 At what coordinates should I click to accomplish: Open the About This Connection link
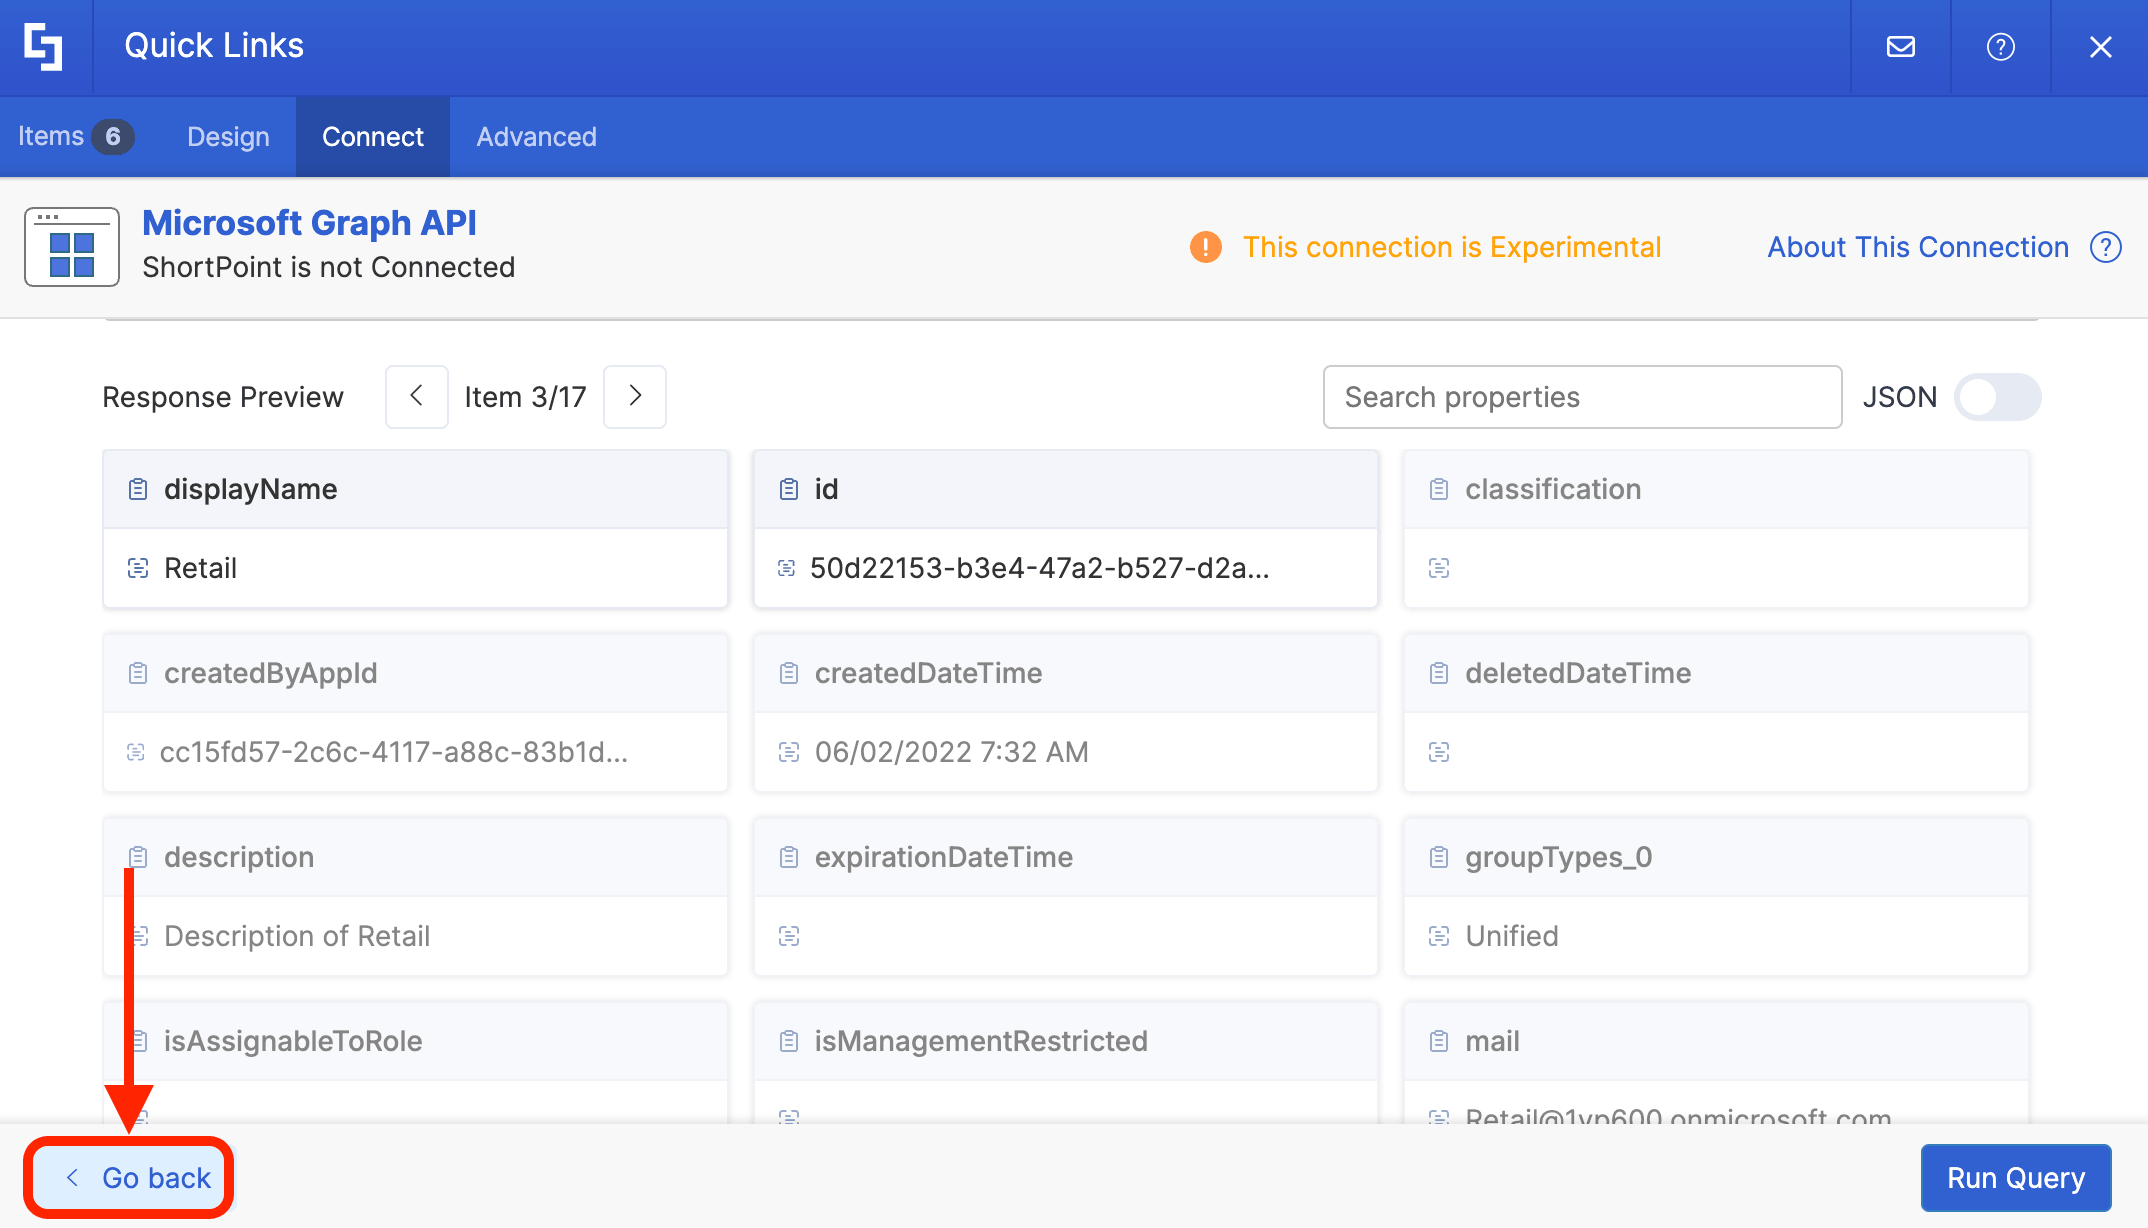coord(1918,247)
